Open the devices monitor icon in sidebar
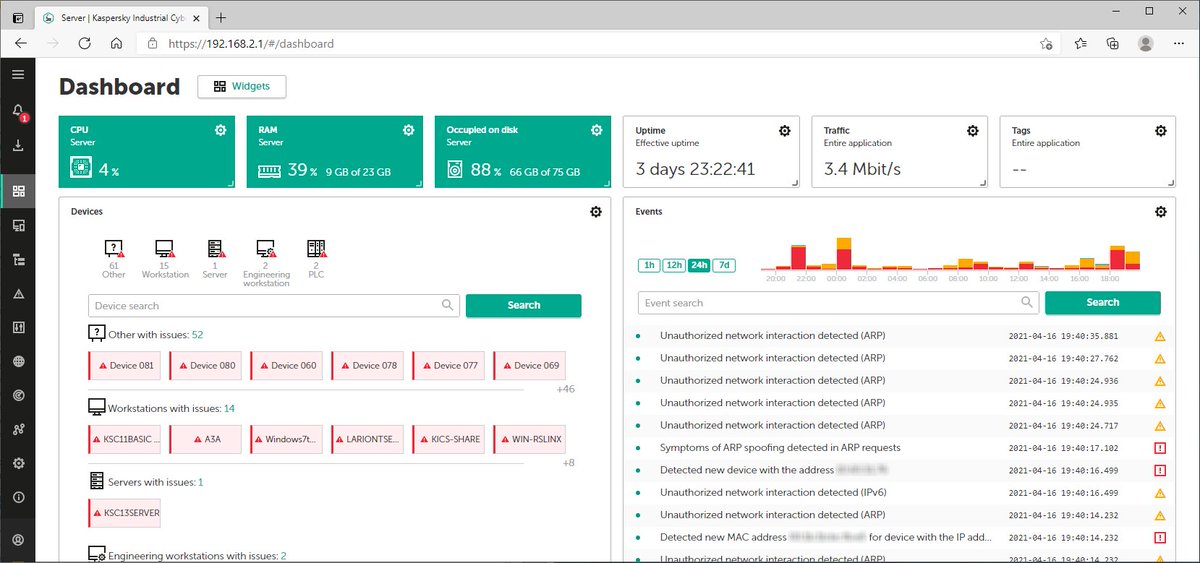1200x563 pixels. pyautogui.click(x=17, y=227)
